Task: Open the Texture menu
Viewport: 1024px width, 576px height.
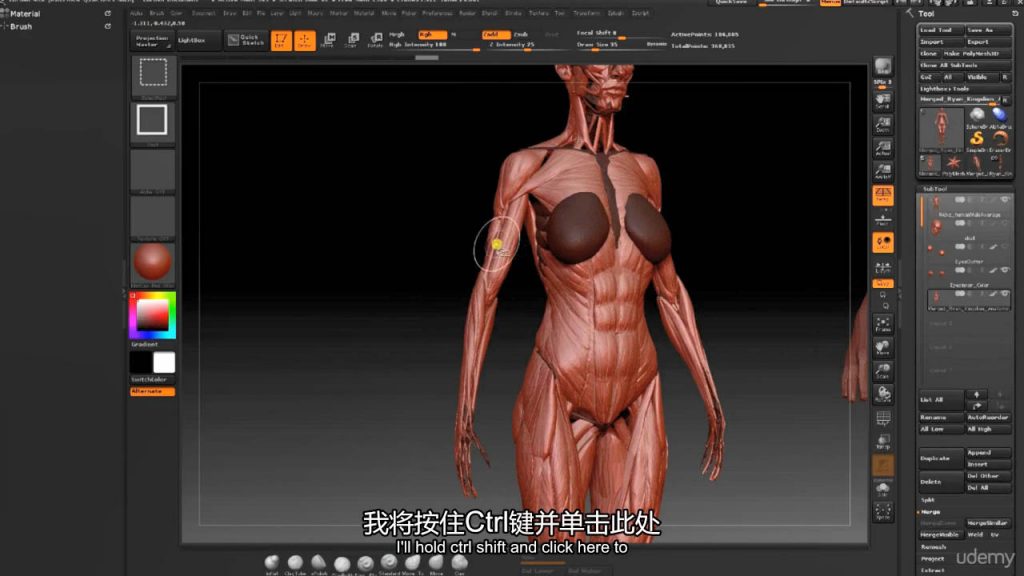Action: click(538, 13)
